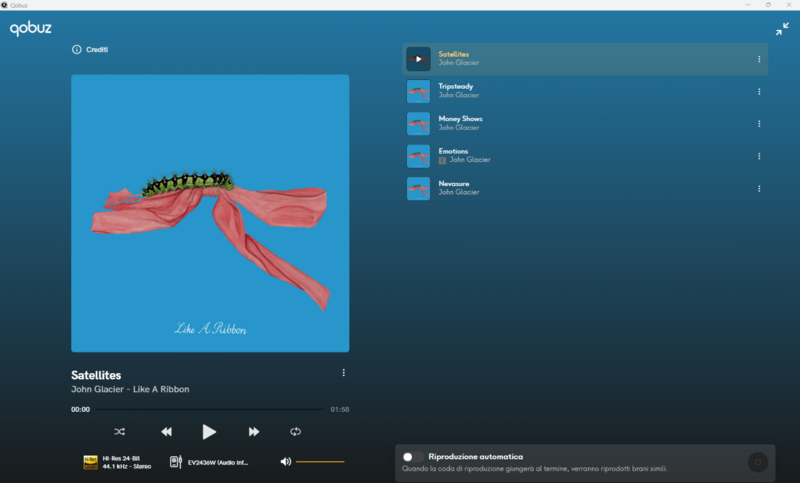Select the Nevasure track title
The width and height of the screenshot is (800, 483).
pyautogui.click(x=454, y=184)
